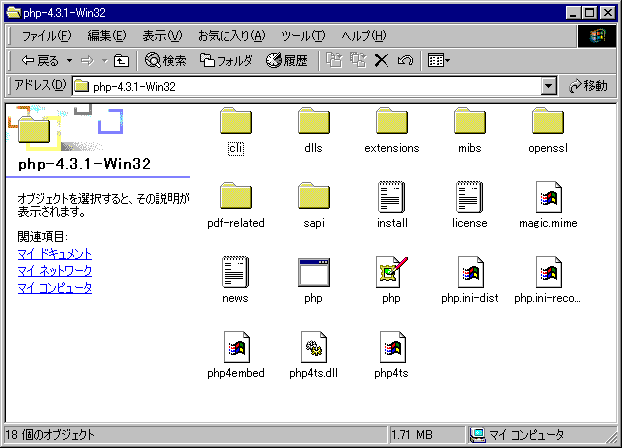Select the mibs folder icon
Viewport: 622px width, 448px height.
470,121
